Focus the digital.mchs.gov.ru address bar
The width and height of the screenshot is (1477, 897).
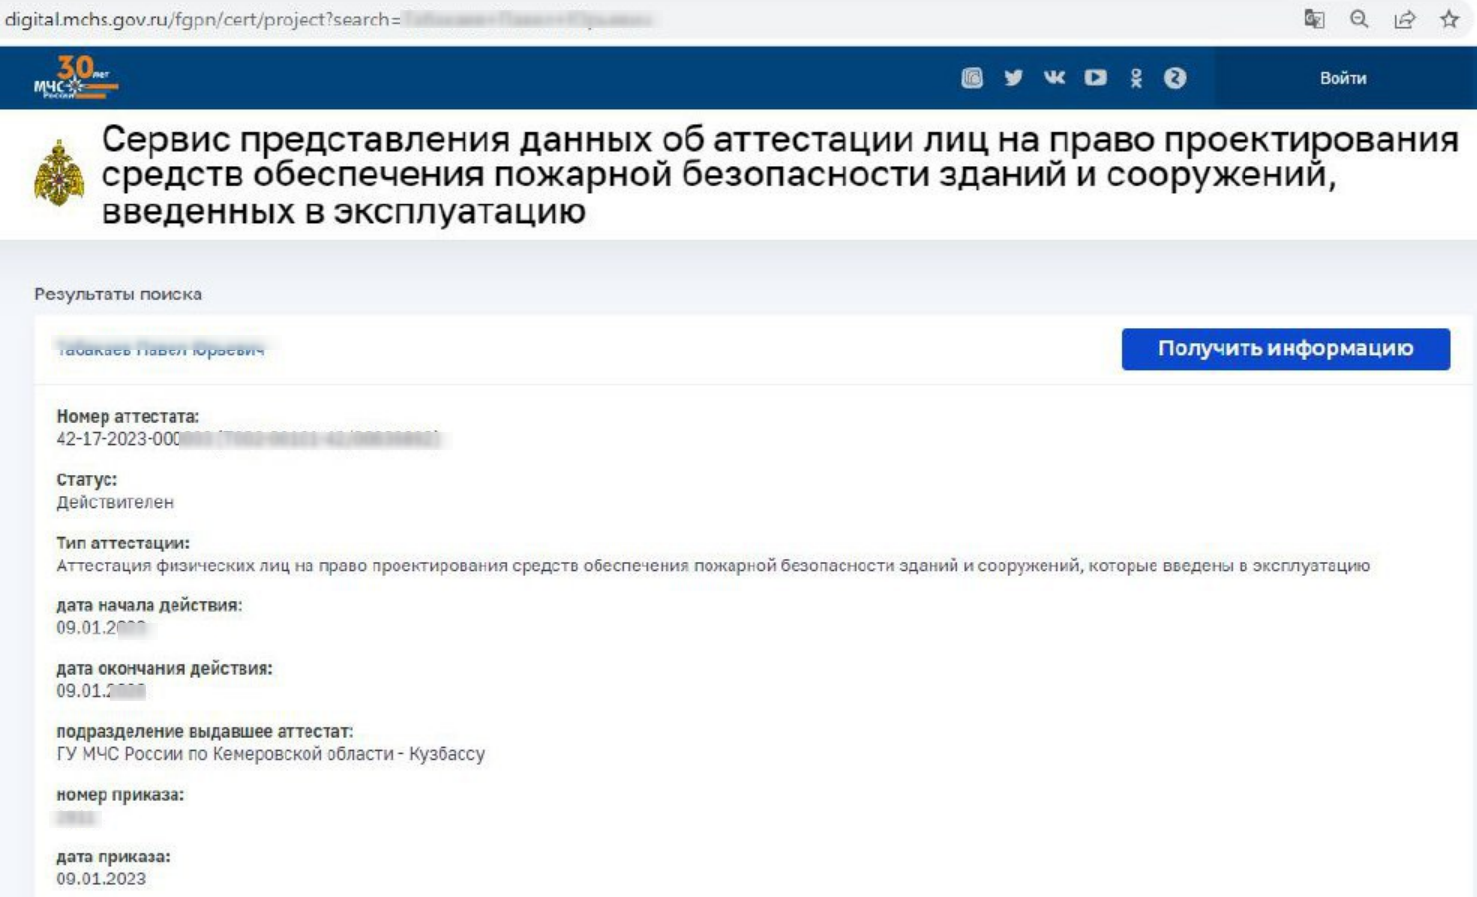tap(640, 19)
